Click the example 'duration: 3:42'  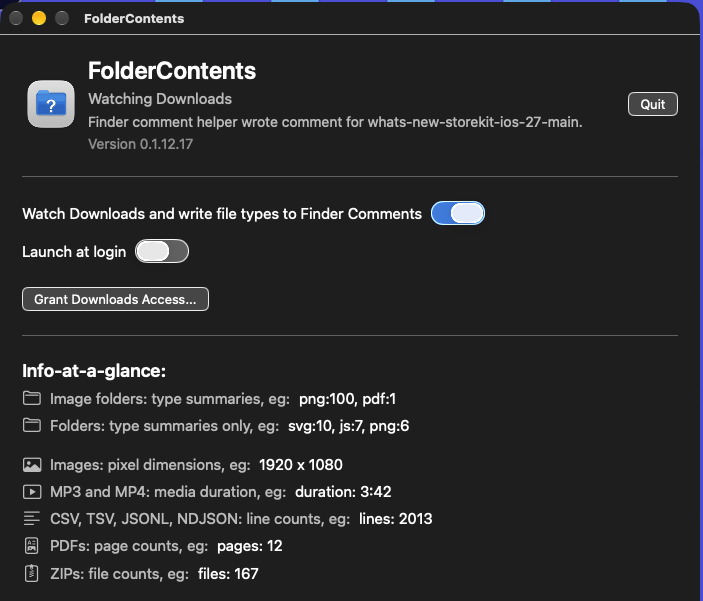click(343, 492)
